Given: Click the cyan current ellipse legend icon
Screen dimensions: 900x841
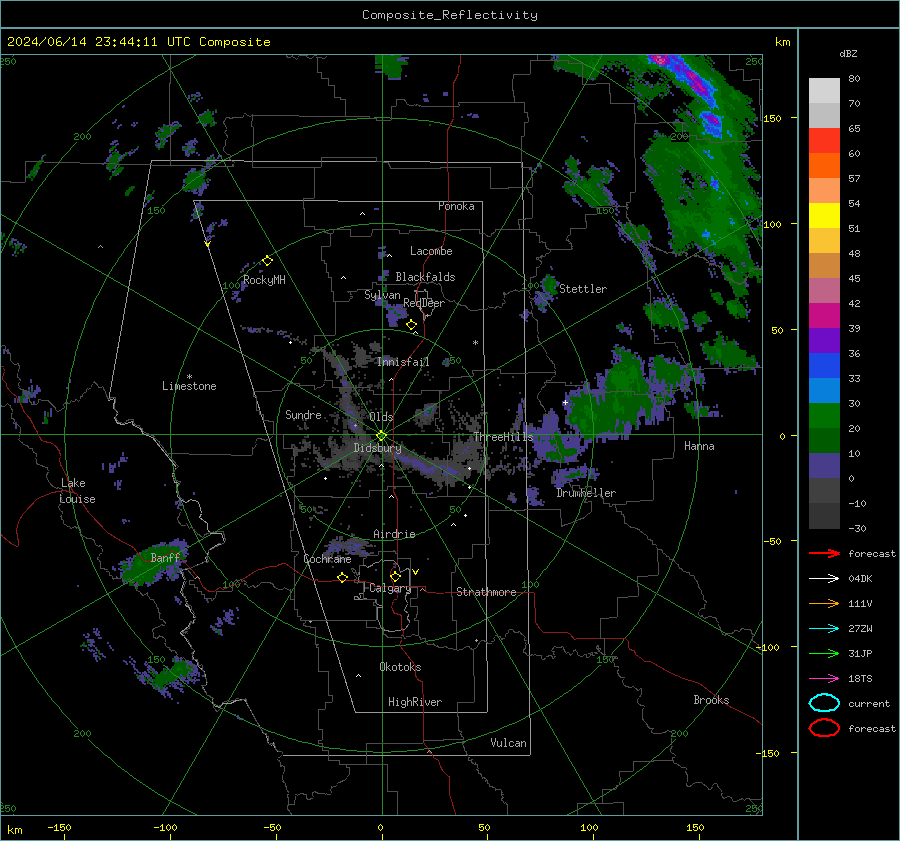Looking at the screenshot, I should (x=824, y=703).
